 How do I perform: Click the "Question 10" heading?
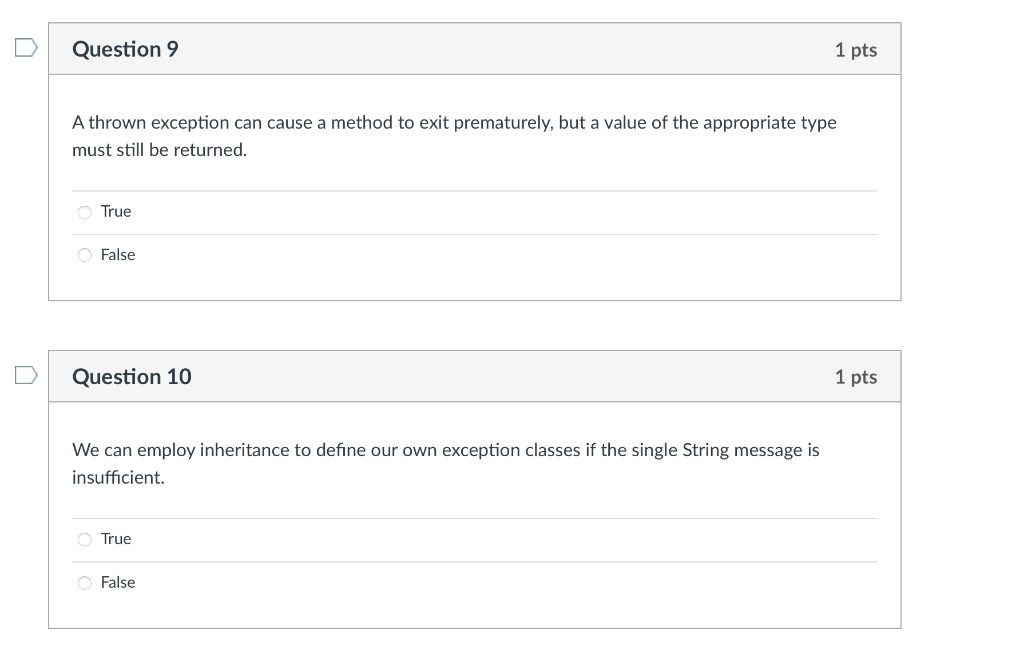[x=132, y=377]
